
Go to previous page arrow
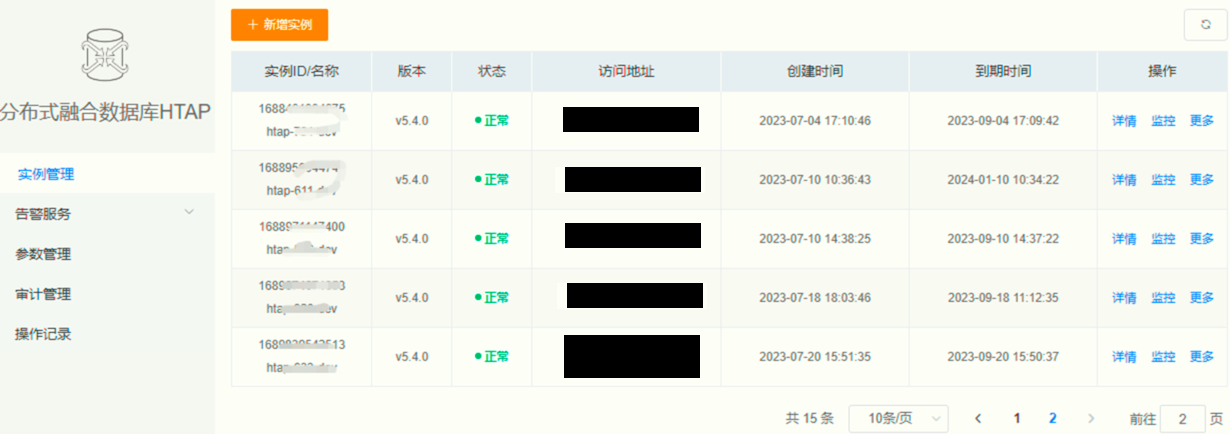tap(978, 419)
